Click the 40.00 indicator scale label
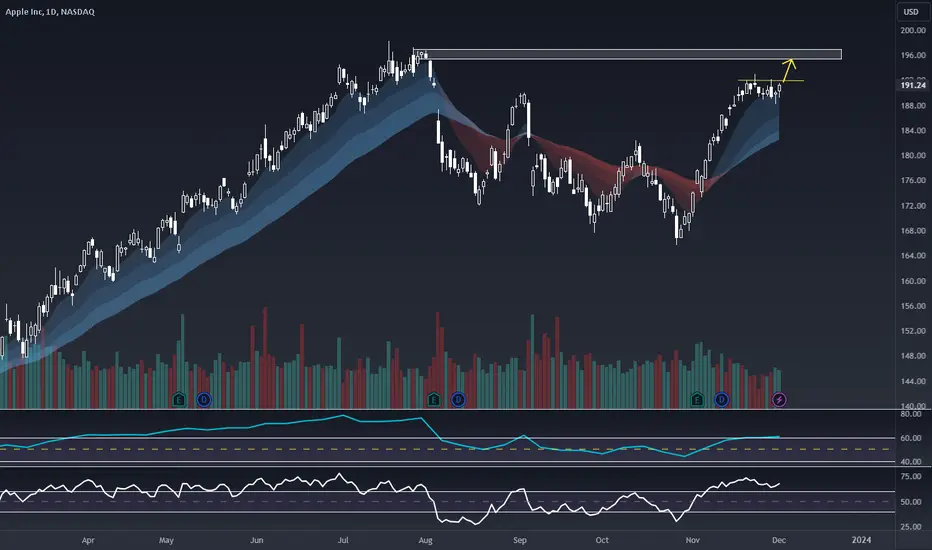The image size is (932, 550). click(911, 461)
